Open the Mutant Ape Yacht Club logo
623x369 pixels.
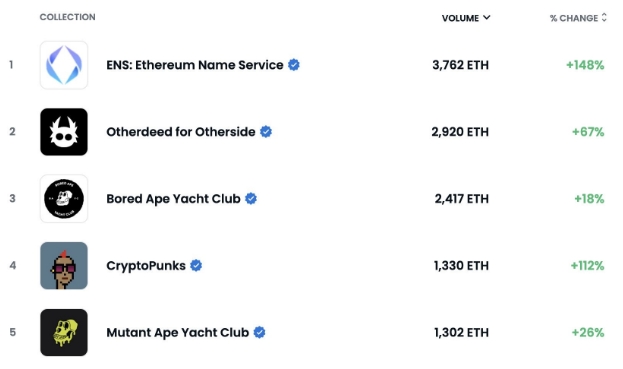[x=64, y=332]
